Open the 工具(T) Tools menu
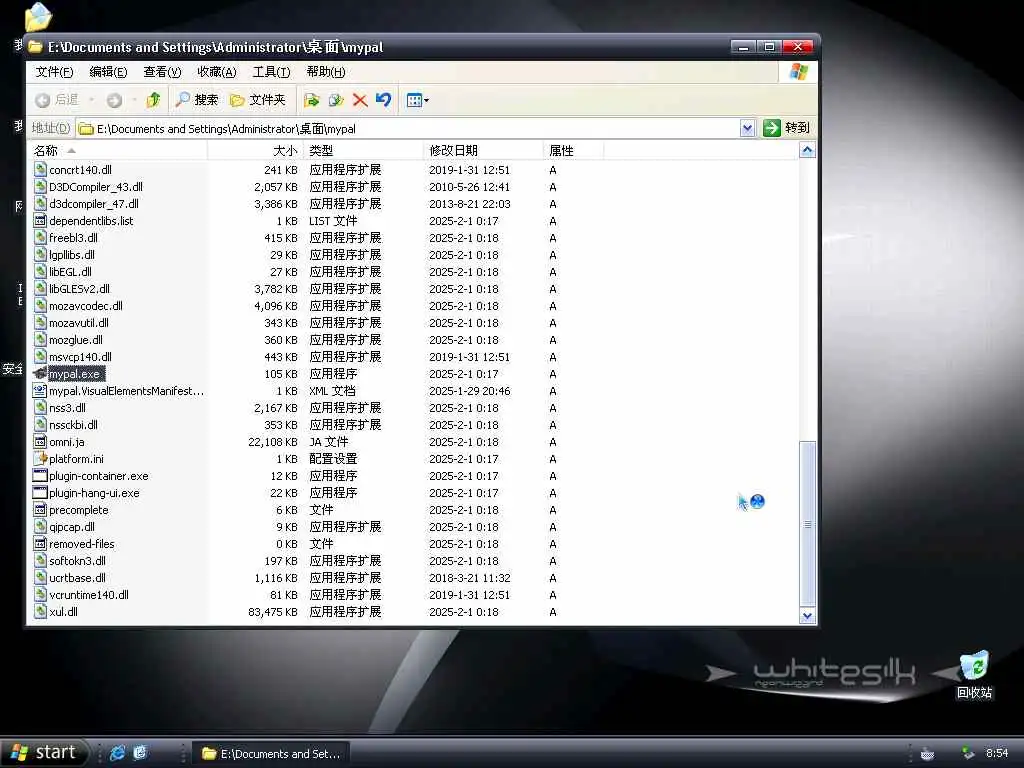 point(271,72)
